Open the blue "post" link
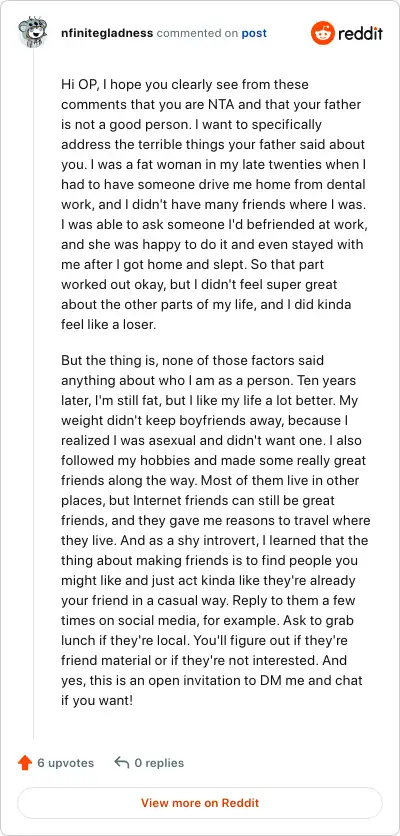Image resolution: width=400 pixels, height=836 pixels. [254, 33]
